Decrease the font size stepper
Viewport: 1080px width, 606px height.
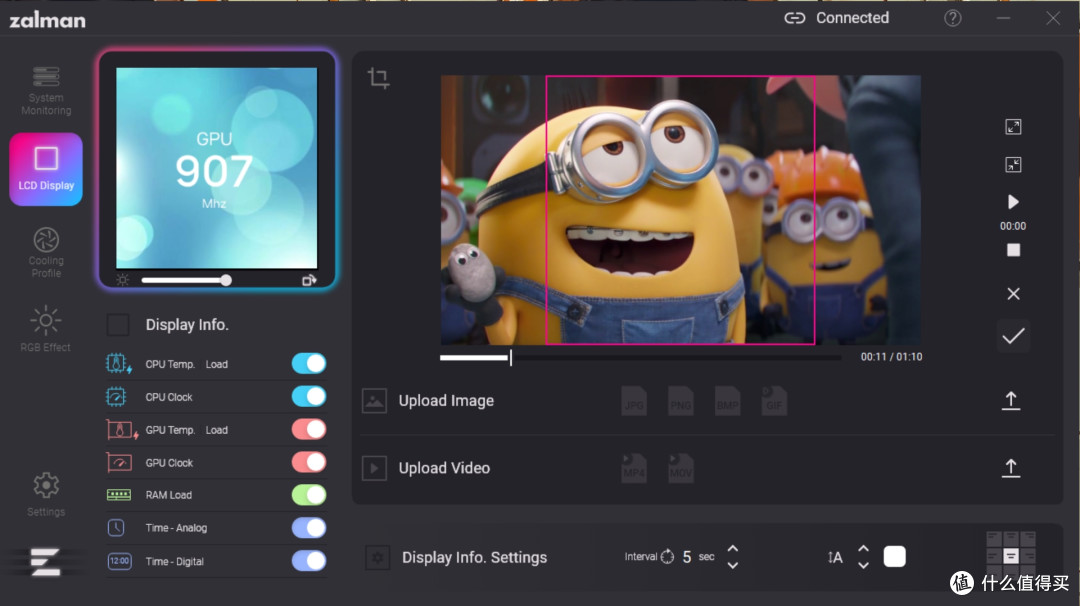(863, 565)
